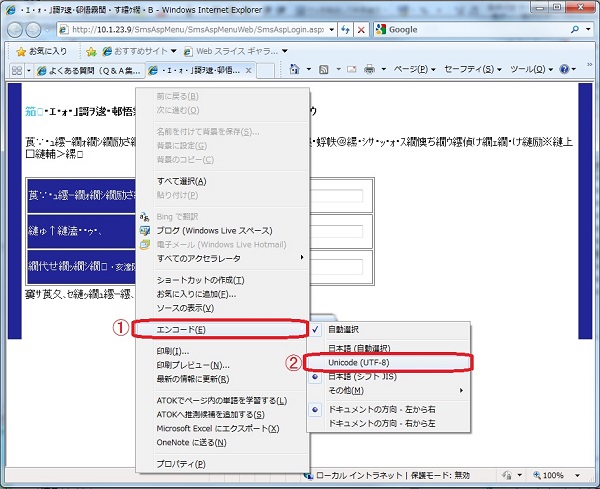
Task: Open the search provider dropdown arrow
Action: 588,29
